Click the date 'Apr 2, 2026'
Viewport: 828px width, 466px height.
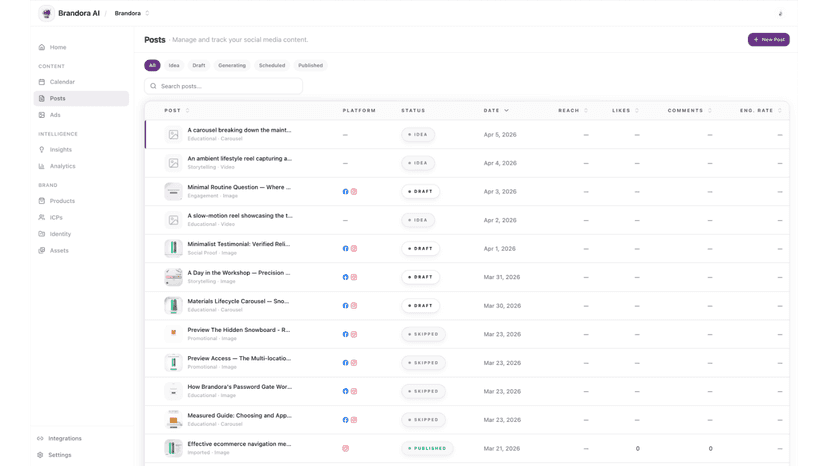coord(500,220)
